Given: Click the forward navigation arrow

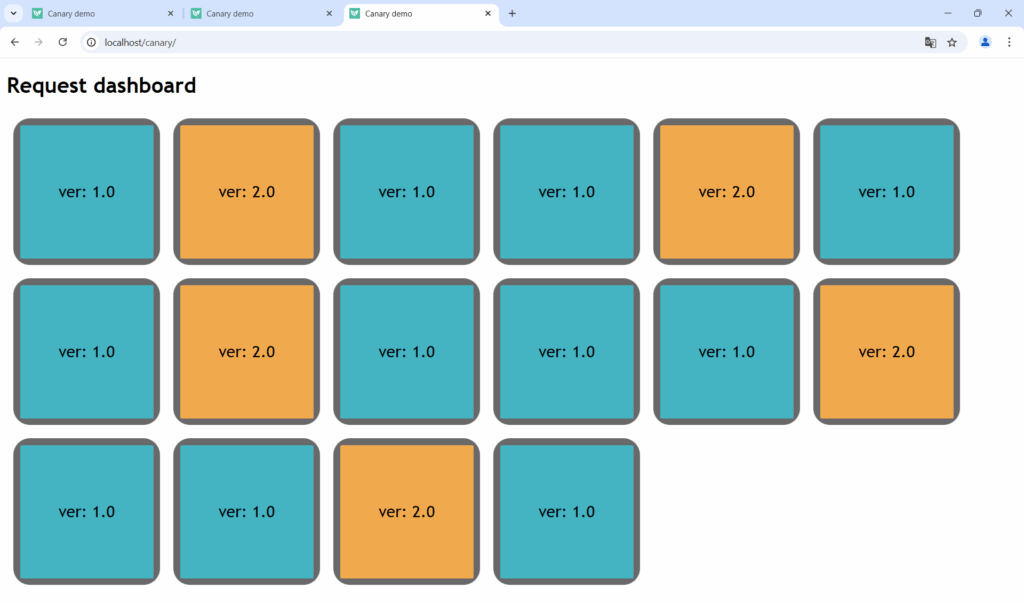Looking at the screenshot, I should pyautogui.click(x=39, y=42).
